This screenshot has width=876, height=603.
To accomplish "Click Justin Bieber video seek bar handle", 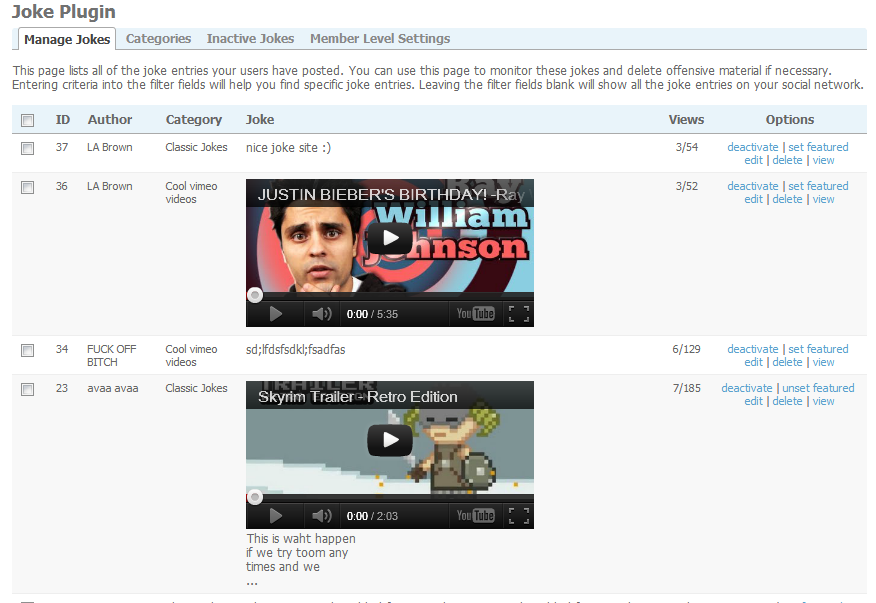I will tap(255, 295).
